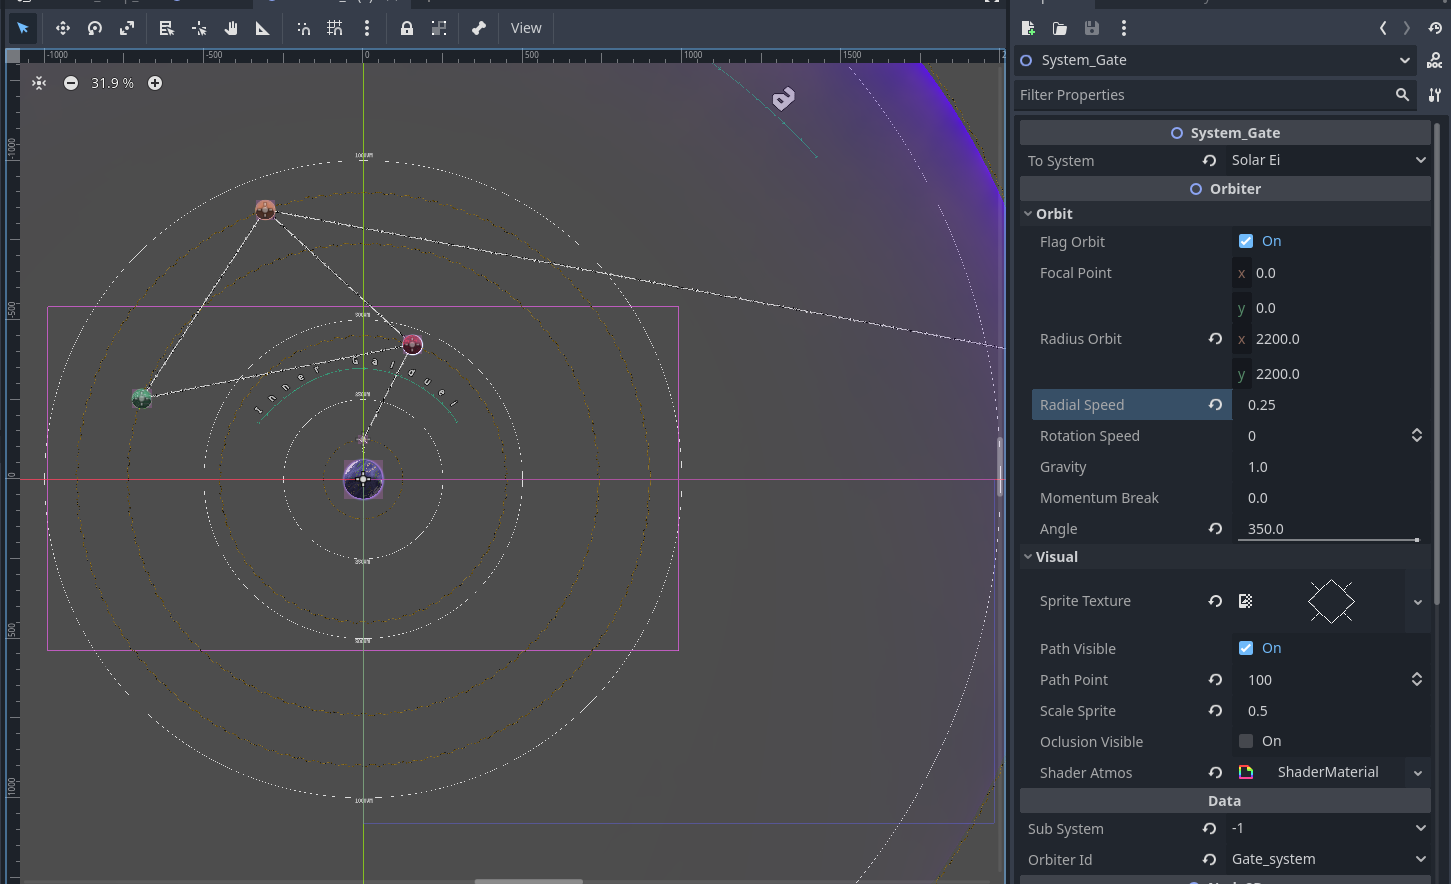
Task: Switch to the Rotate Mode tool
Action: click(x=95, y=28)
